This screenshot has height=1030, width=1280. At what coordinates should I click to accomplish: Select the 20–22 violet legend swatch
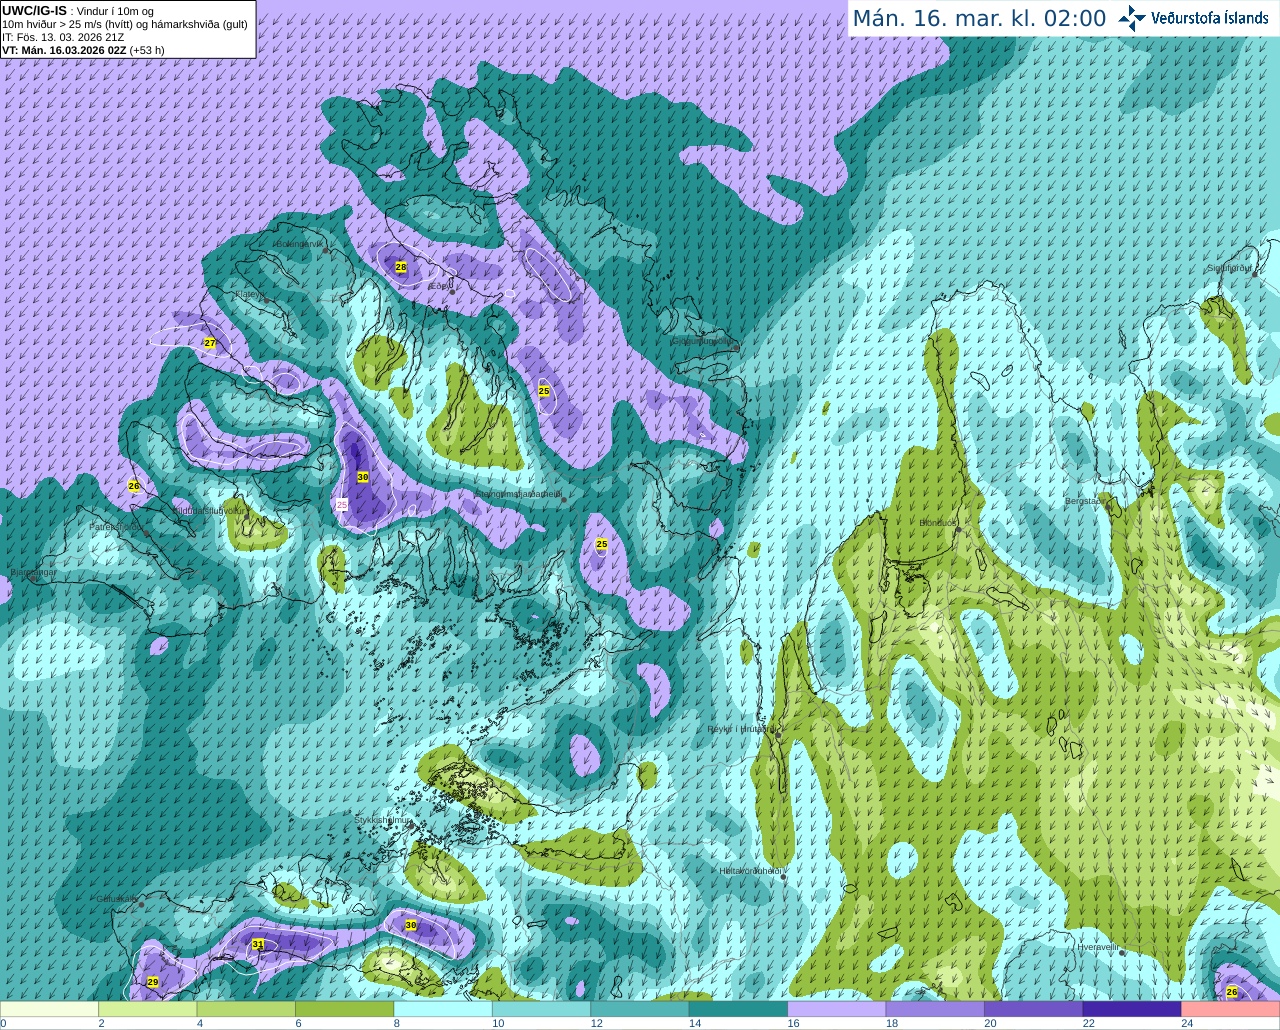coord(1034,1009)
